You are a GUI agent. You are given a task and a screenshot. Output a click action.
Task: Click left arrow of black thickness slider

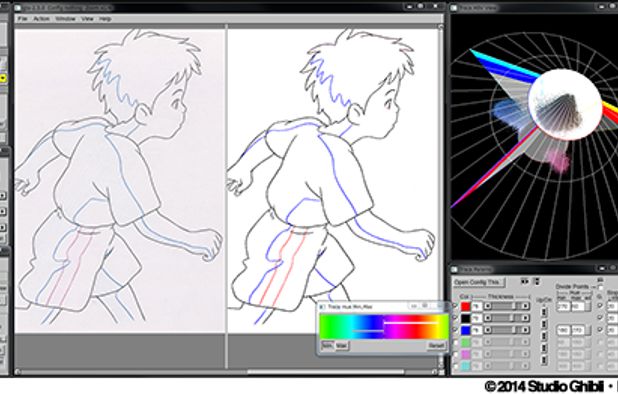(488, 318)
